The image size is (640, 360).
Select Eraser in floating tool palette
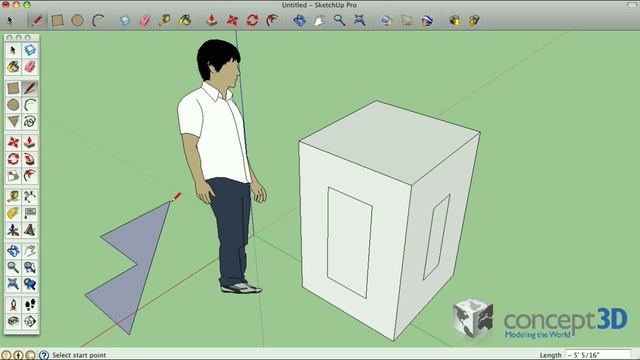click(30, 67)
